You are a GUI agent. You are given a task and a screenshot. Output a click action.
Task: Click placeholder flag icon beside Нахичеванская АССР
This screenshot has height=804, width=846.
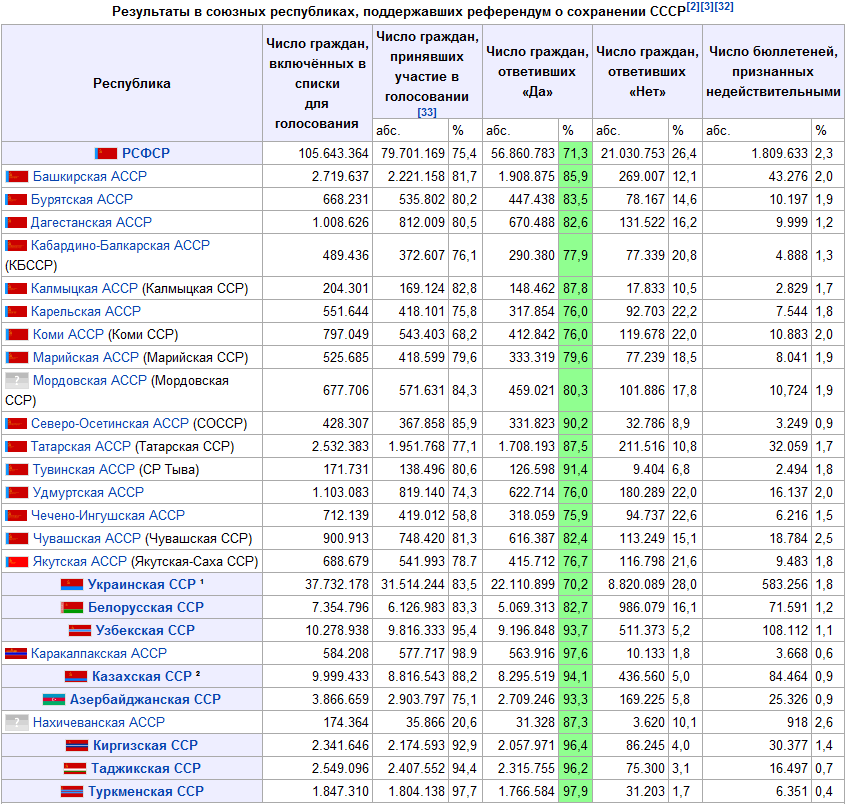coord(16,722)
